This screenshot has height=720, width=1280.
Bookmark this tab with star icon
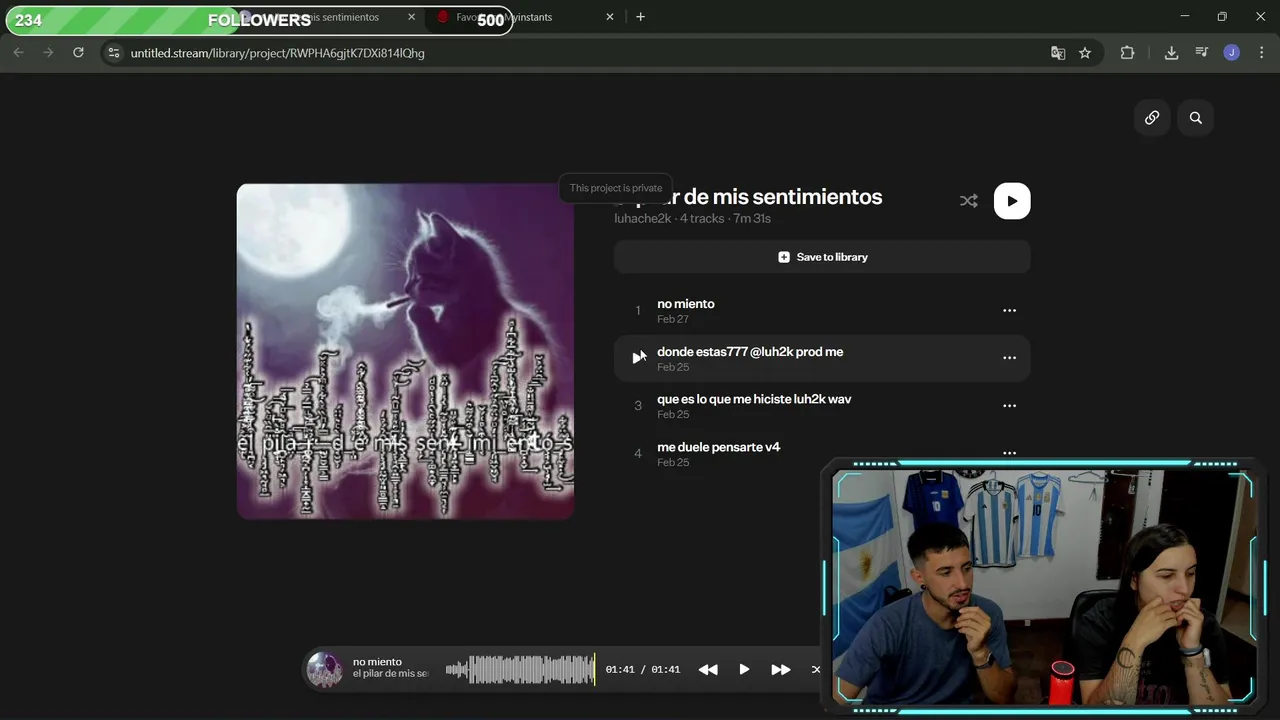[x=1085, y=53]
